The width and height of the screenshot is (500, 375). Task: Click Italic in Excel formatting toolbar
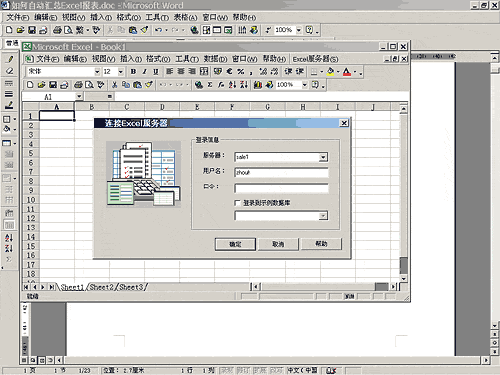144,72
